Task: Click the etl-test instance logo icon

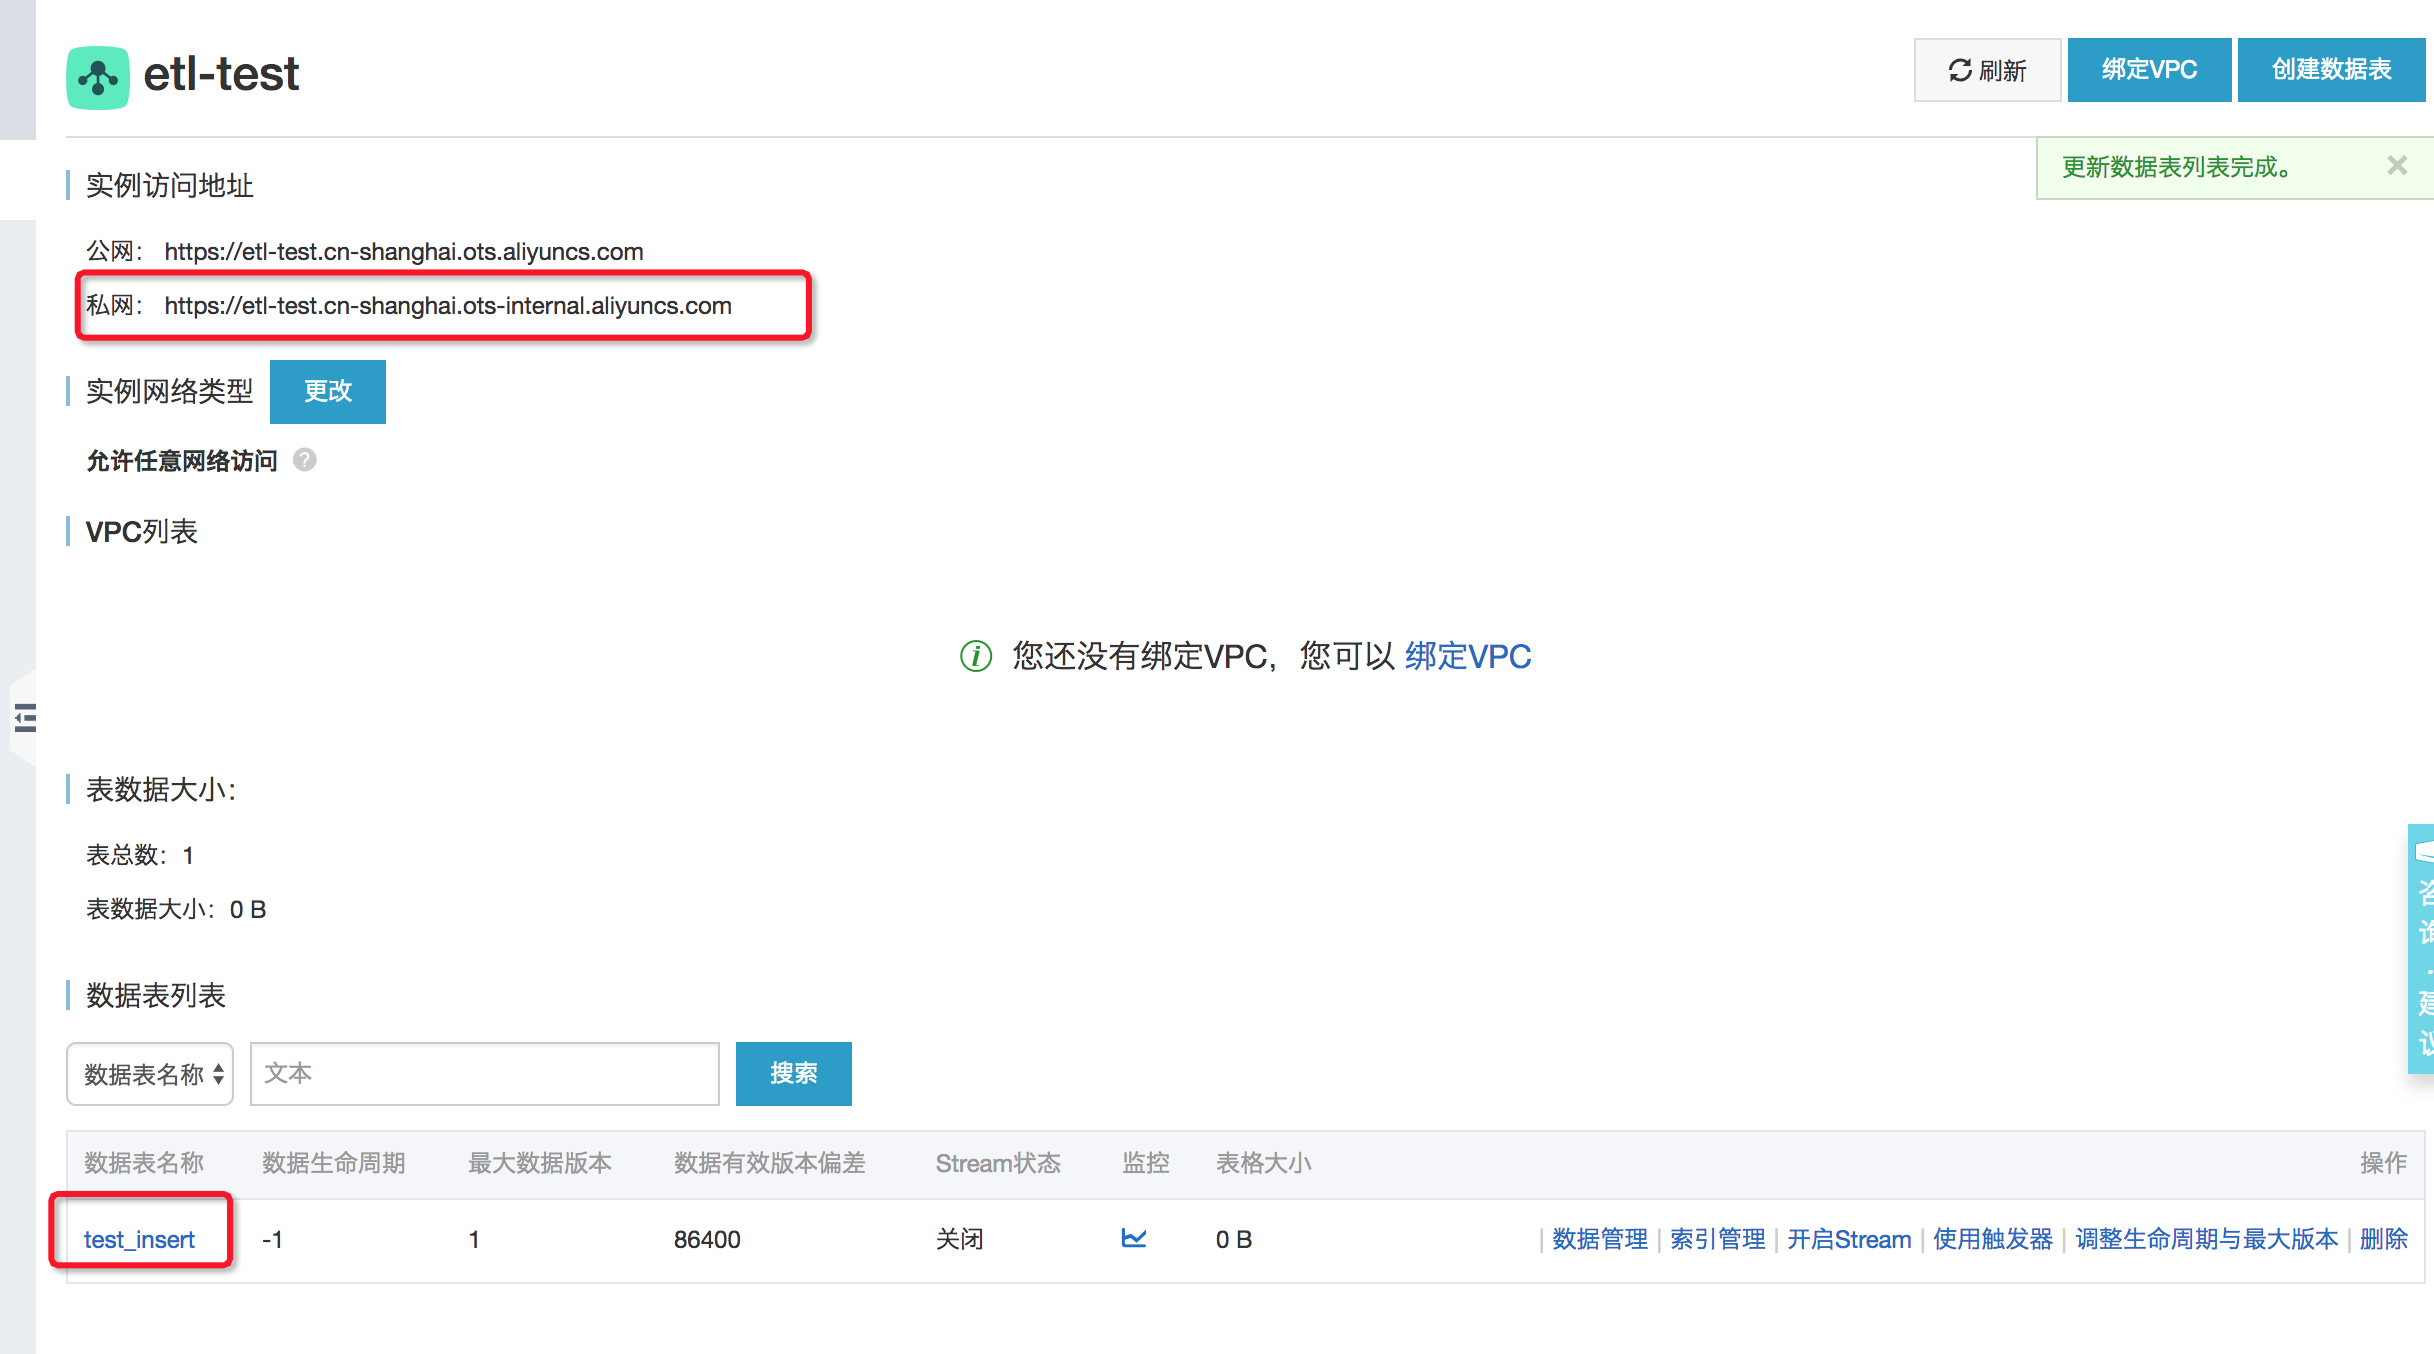Action: tap(97, 76)
